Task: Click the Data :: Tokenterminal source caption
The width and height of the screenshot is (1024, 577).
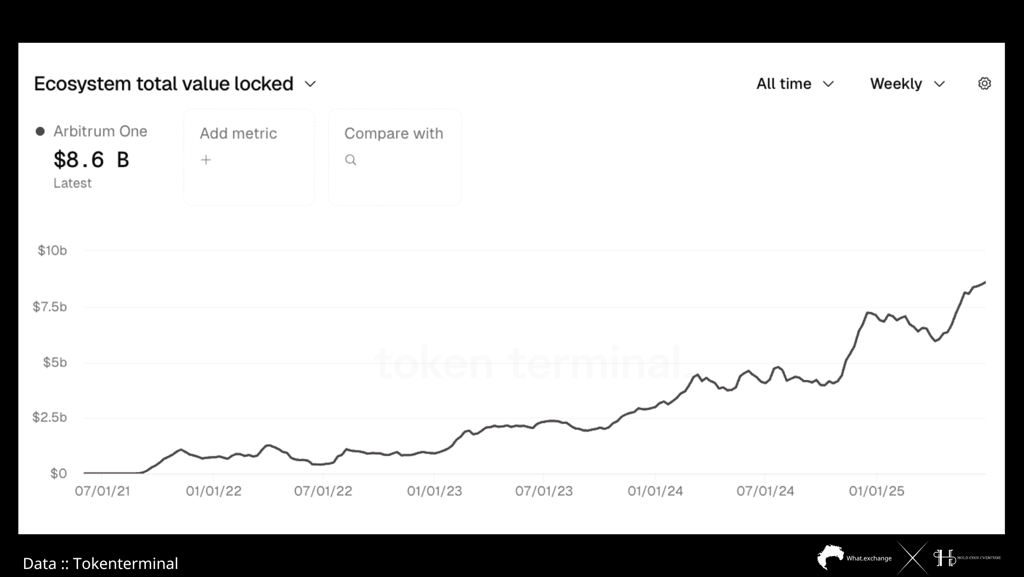Action: pyautogui.click(x=100, y=563)
